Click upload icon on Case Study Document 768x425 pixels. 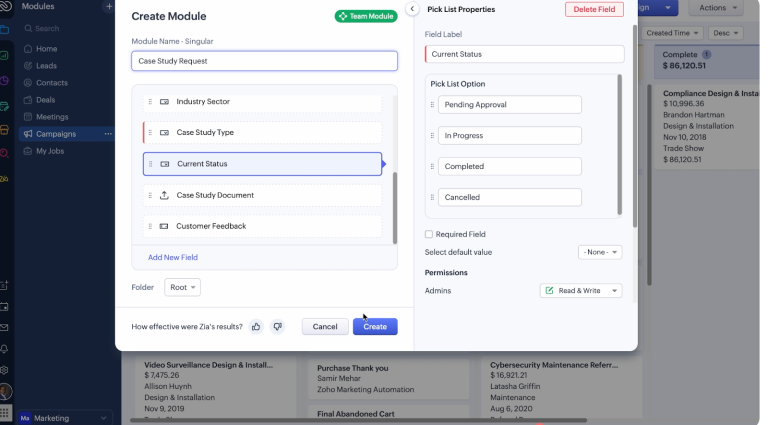(164, 195)
